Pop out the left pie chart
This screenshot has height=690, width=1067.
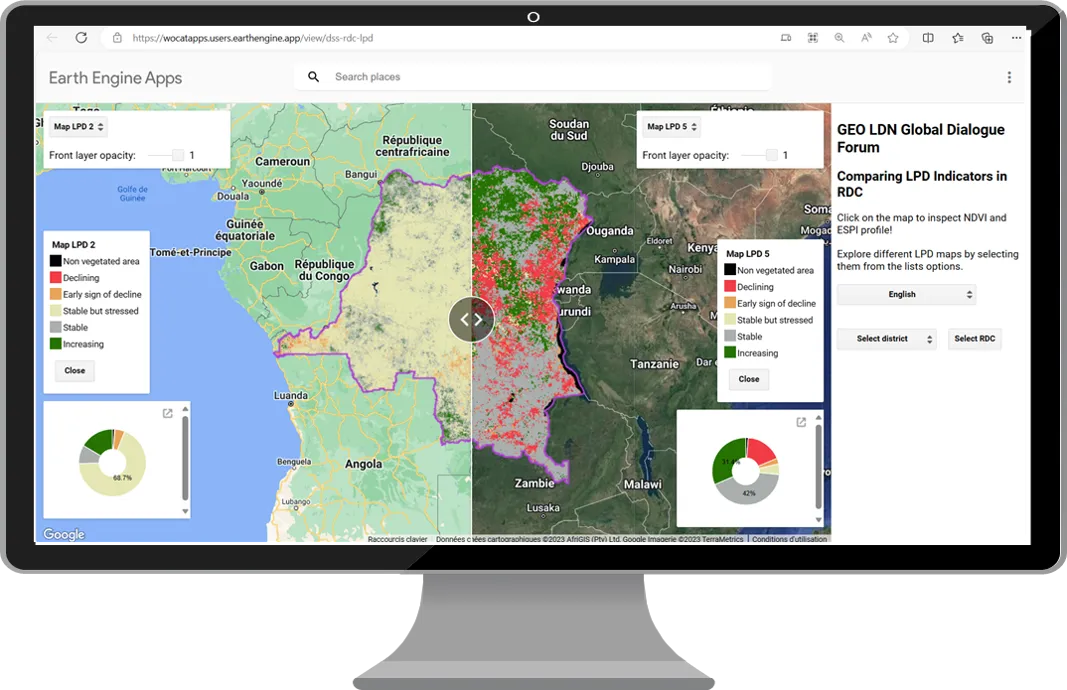(x=168, y=413)
